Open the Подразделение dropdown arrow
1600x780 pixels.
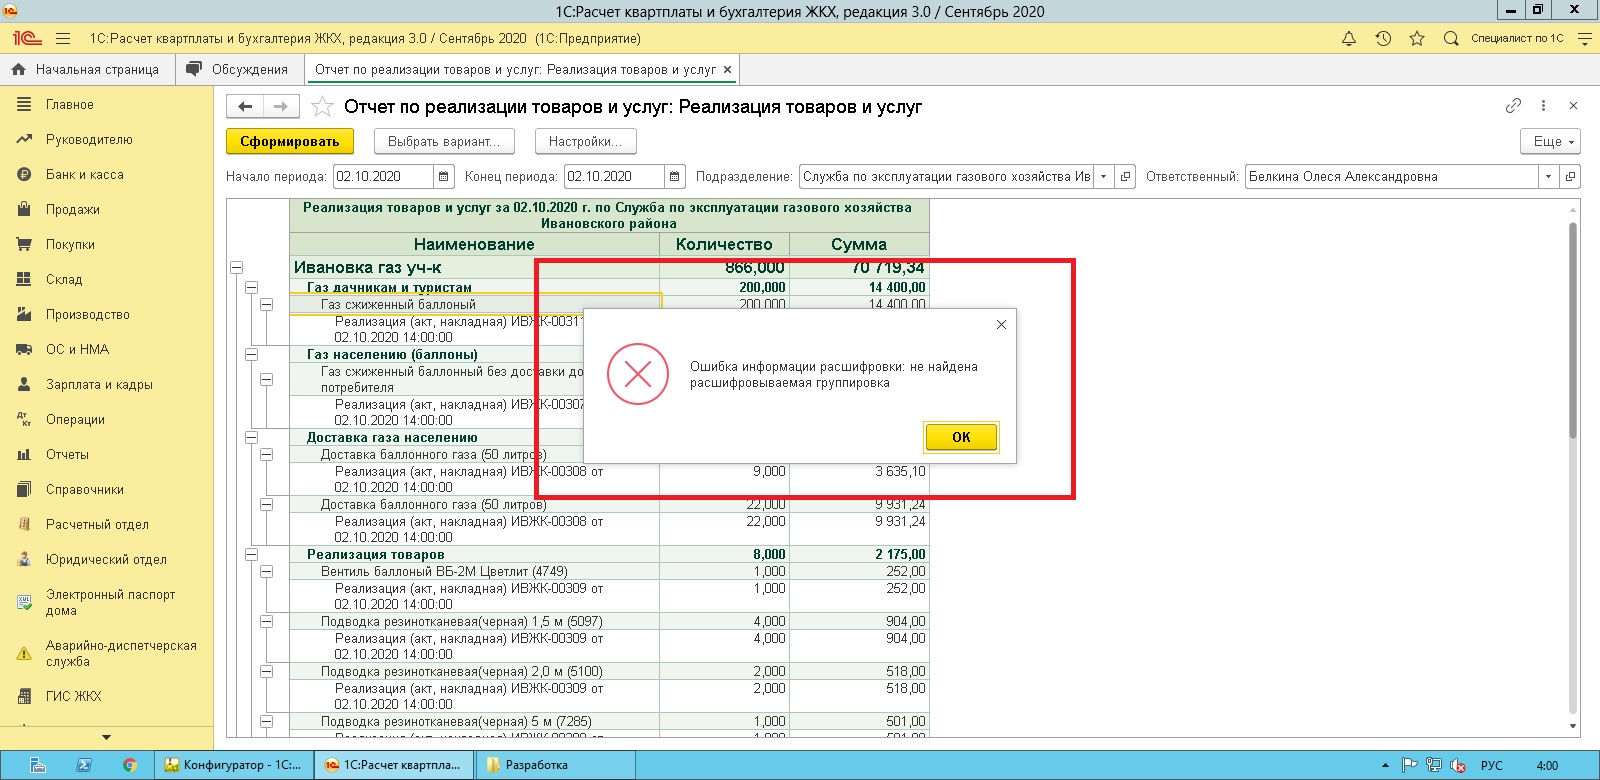(x=1104, y=177)
